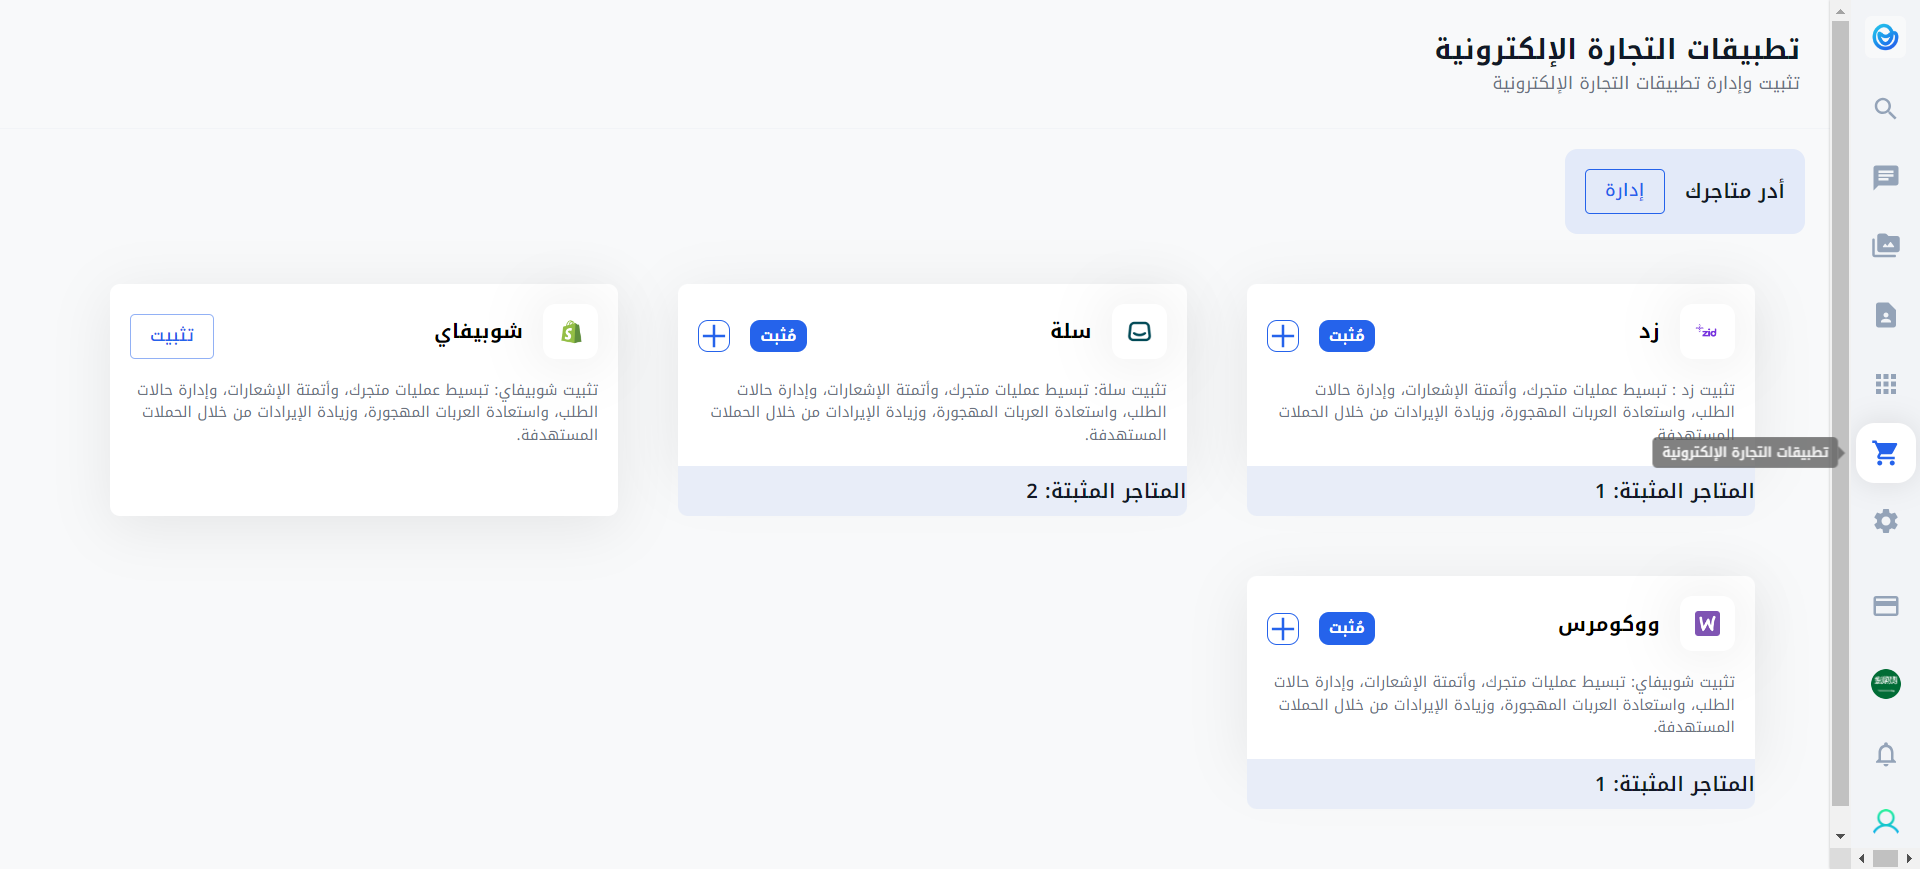Screen dimensions: 1920x869
Task: Click the مثبت badge on Salla card
Action: coord(778,336)
